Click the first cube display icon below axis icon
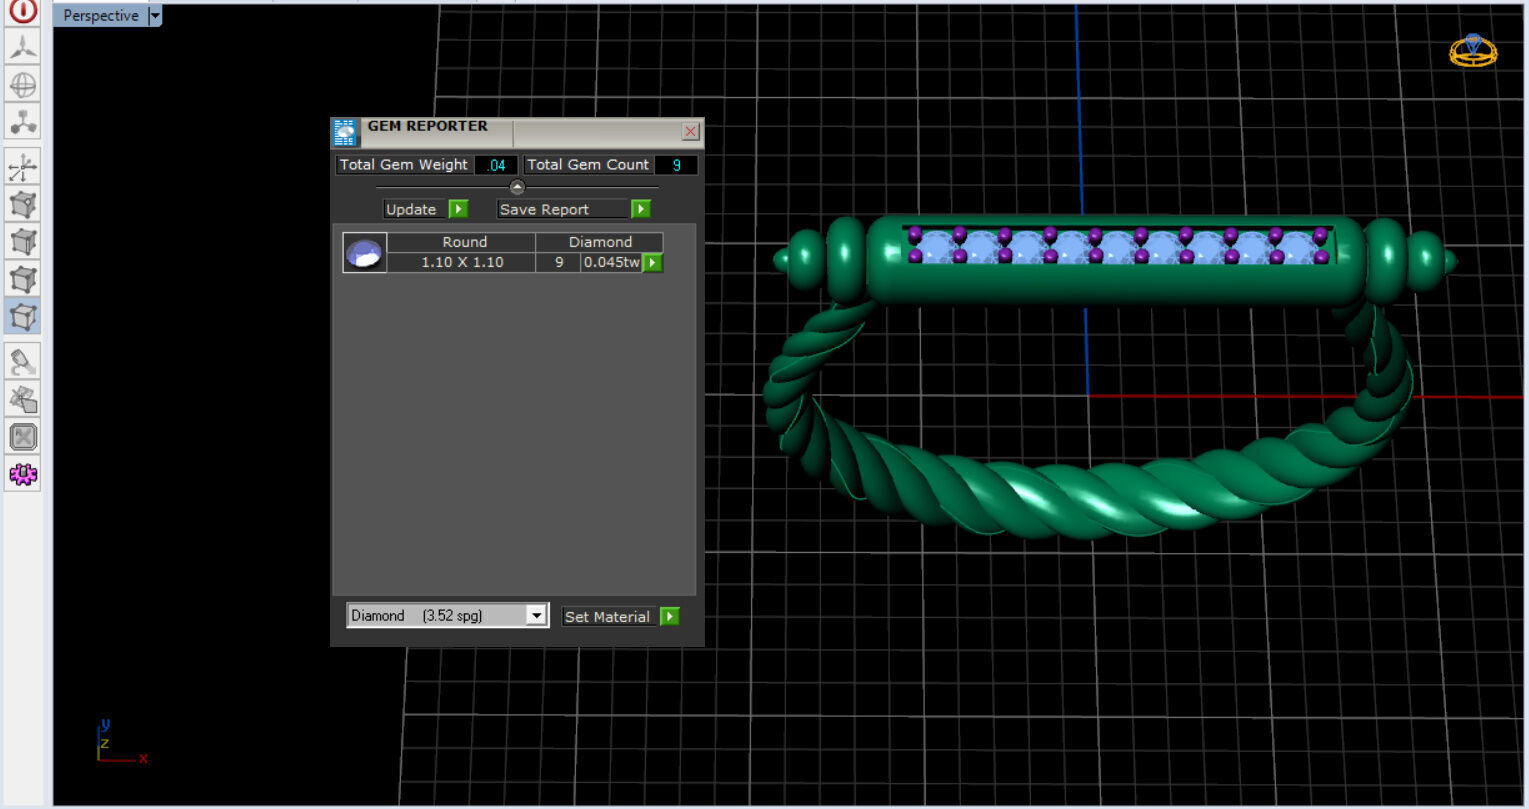This screenshot has width=1529, height=809. click(x=23, y=204)
